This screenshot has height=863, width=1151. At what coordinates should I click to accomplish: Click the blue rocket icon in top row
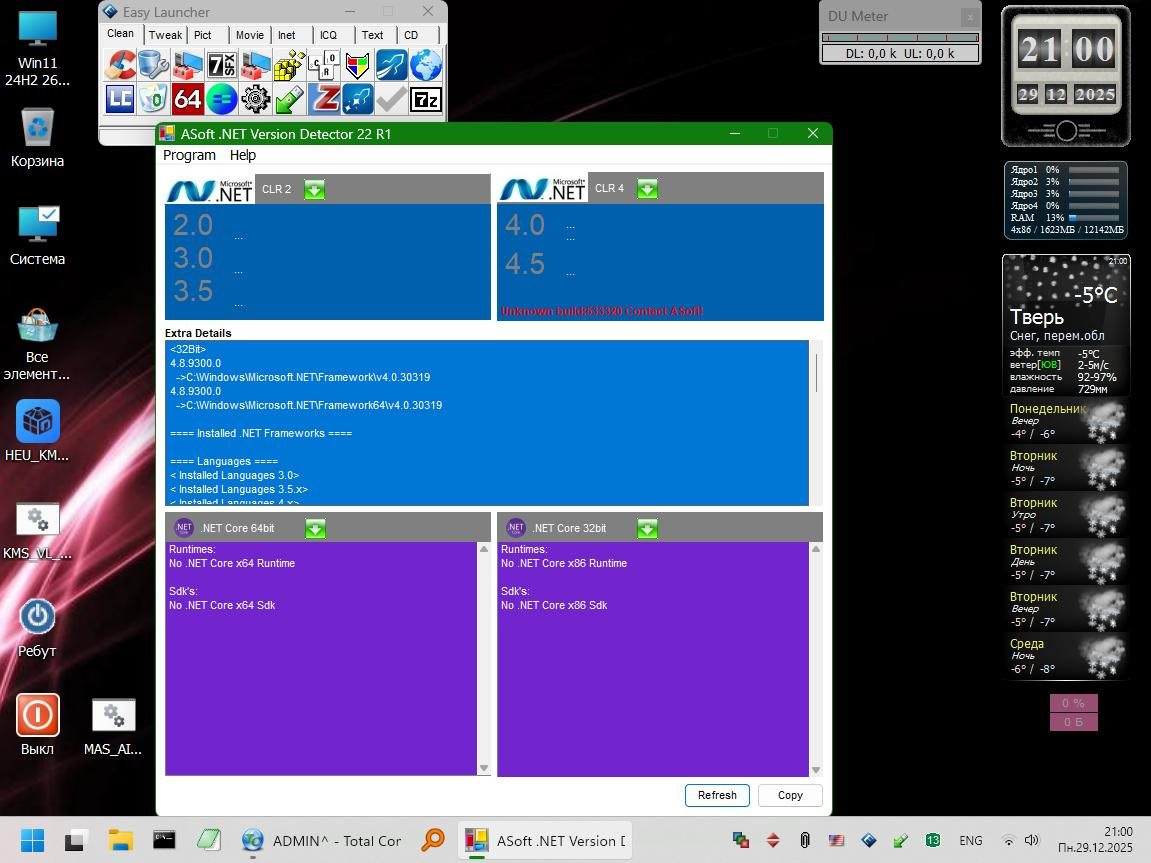392,65
